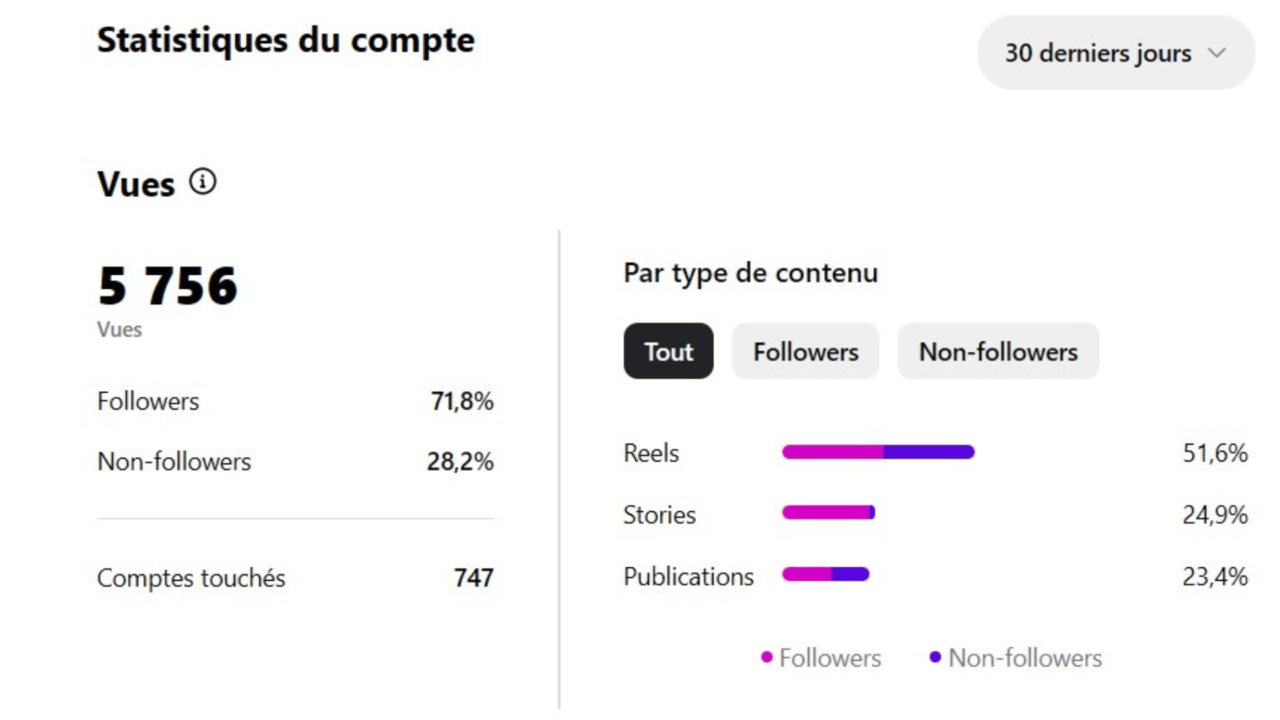Click the Publications progress bar
Screen dimensions: 1280x720
click(x=826, y=574)
